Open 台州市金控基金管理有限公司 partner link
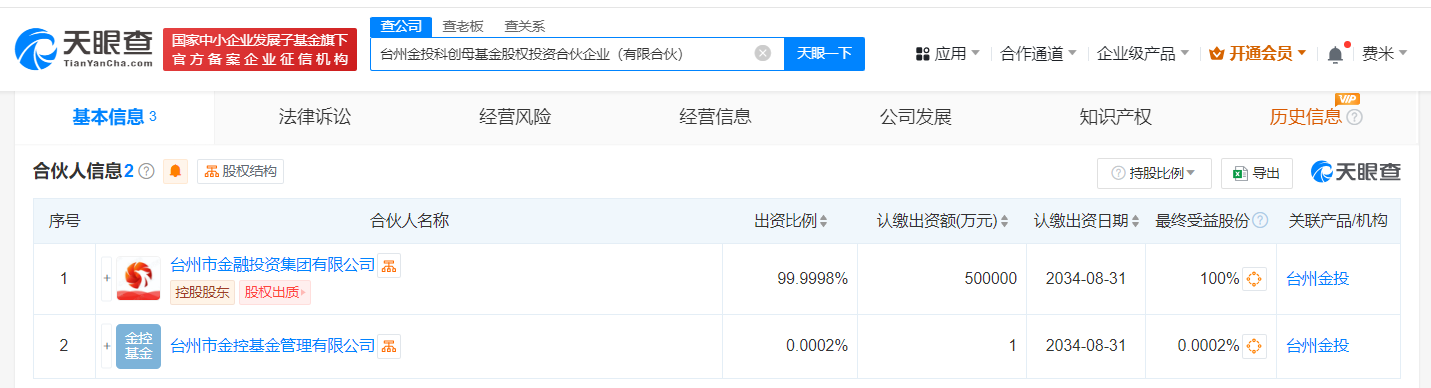This screenshot has width=1431, height=388. pos(273,346)
